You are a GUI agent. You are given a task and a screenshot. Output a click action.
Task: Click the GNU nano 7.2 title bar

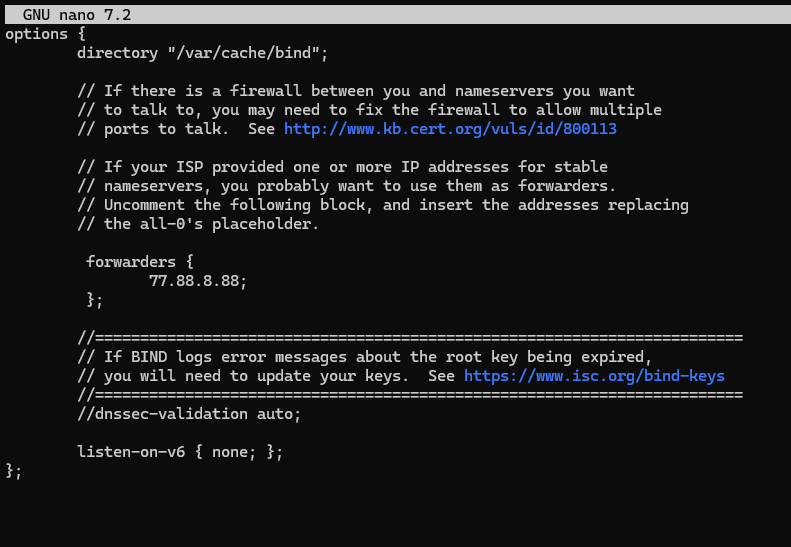[398, 15]
